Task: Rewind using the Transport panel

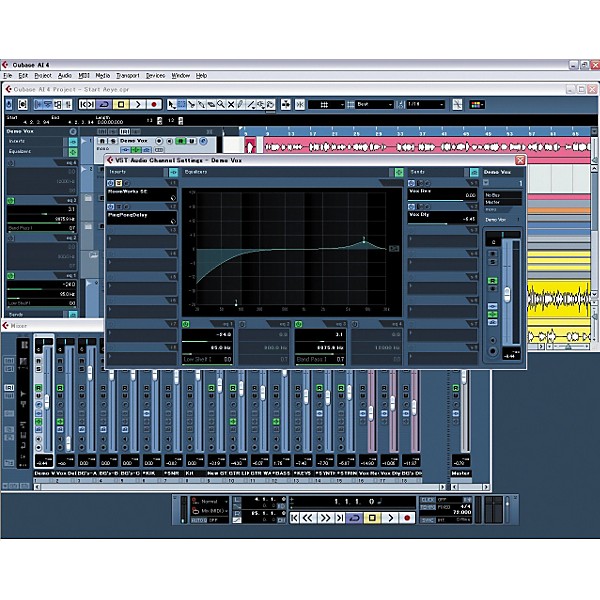Action: point(308,518)
